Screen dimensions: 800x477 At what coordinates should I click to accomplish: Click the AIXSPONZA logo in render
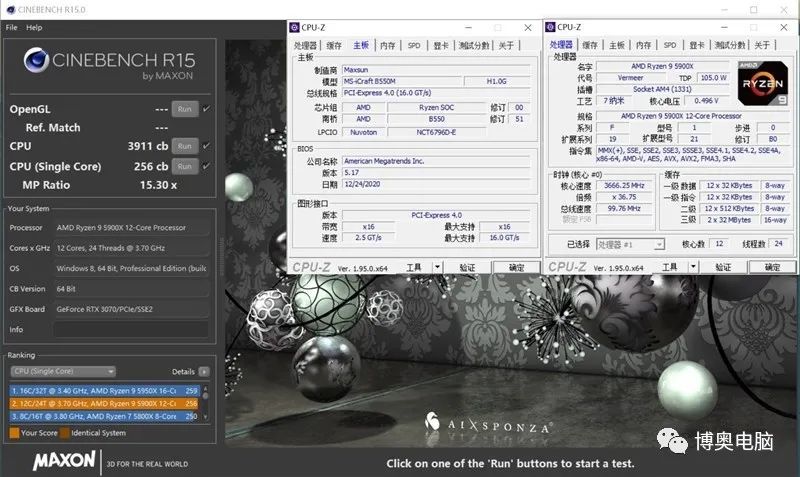[x=488, y=423]
